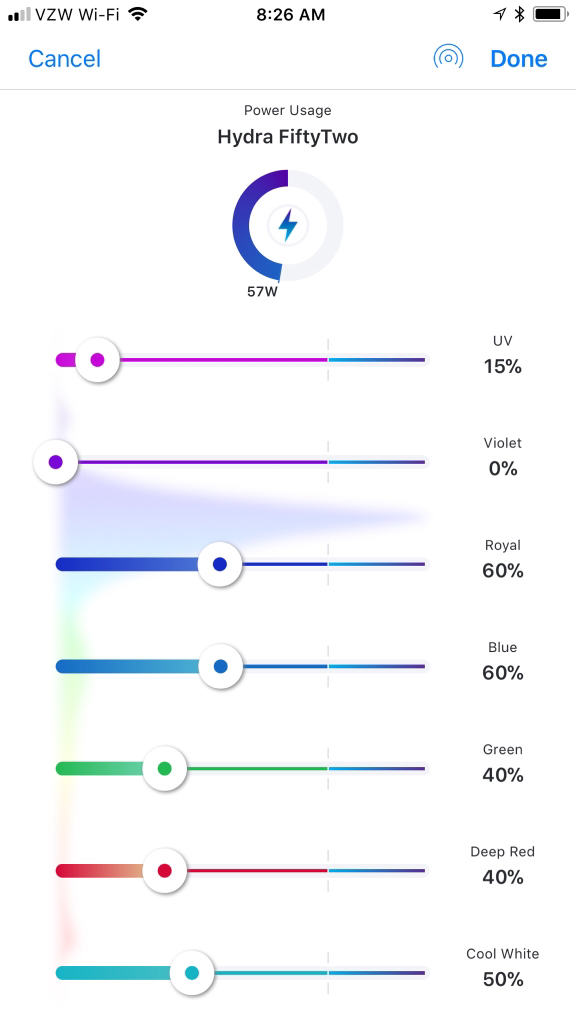Tap the Hydra FiftyTwo device title
576x1024 pixels.
pyautogui.click(x=288, y=137)
